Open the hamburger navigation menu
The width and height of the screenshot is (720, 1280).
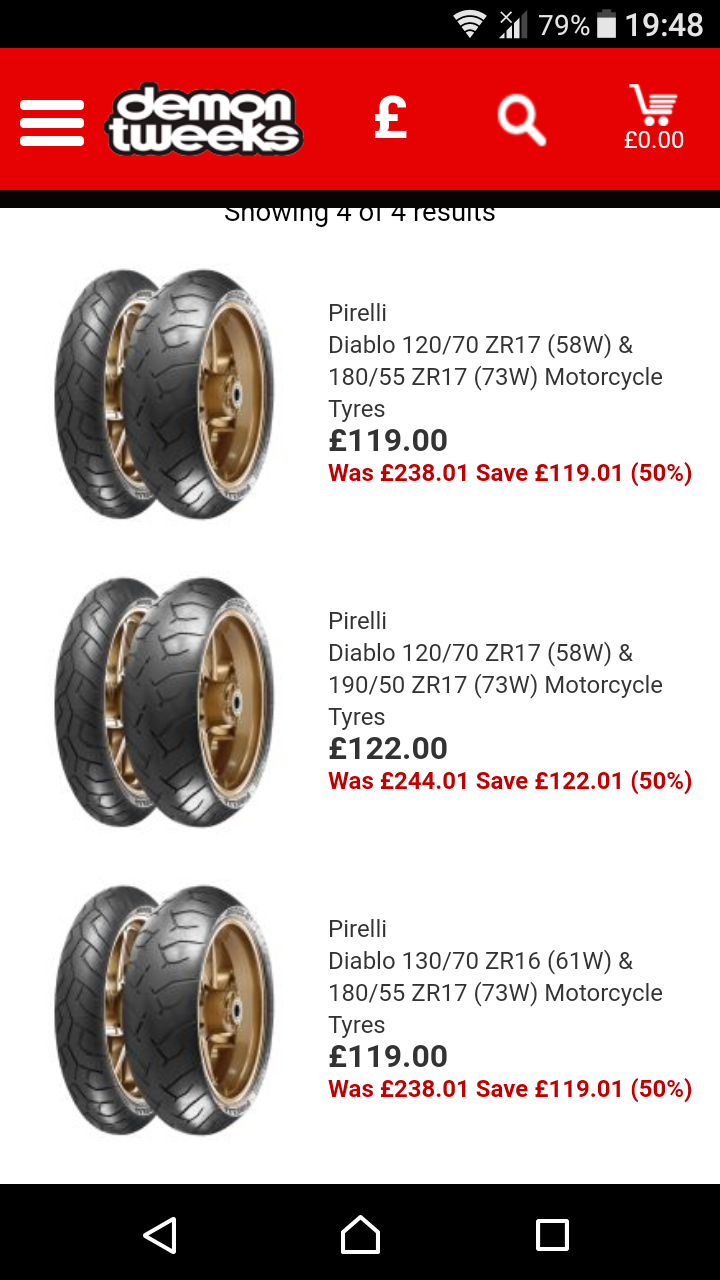(52, 122)
